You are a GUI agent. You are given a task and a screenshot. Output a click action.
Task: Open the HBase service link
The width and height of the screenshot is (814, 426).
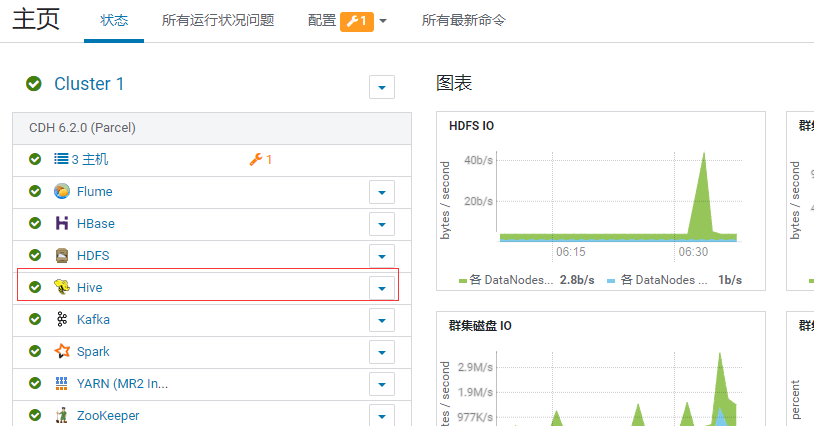coord(96,224)
